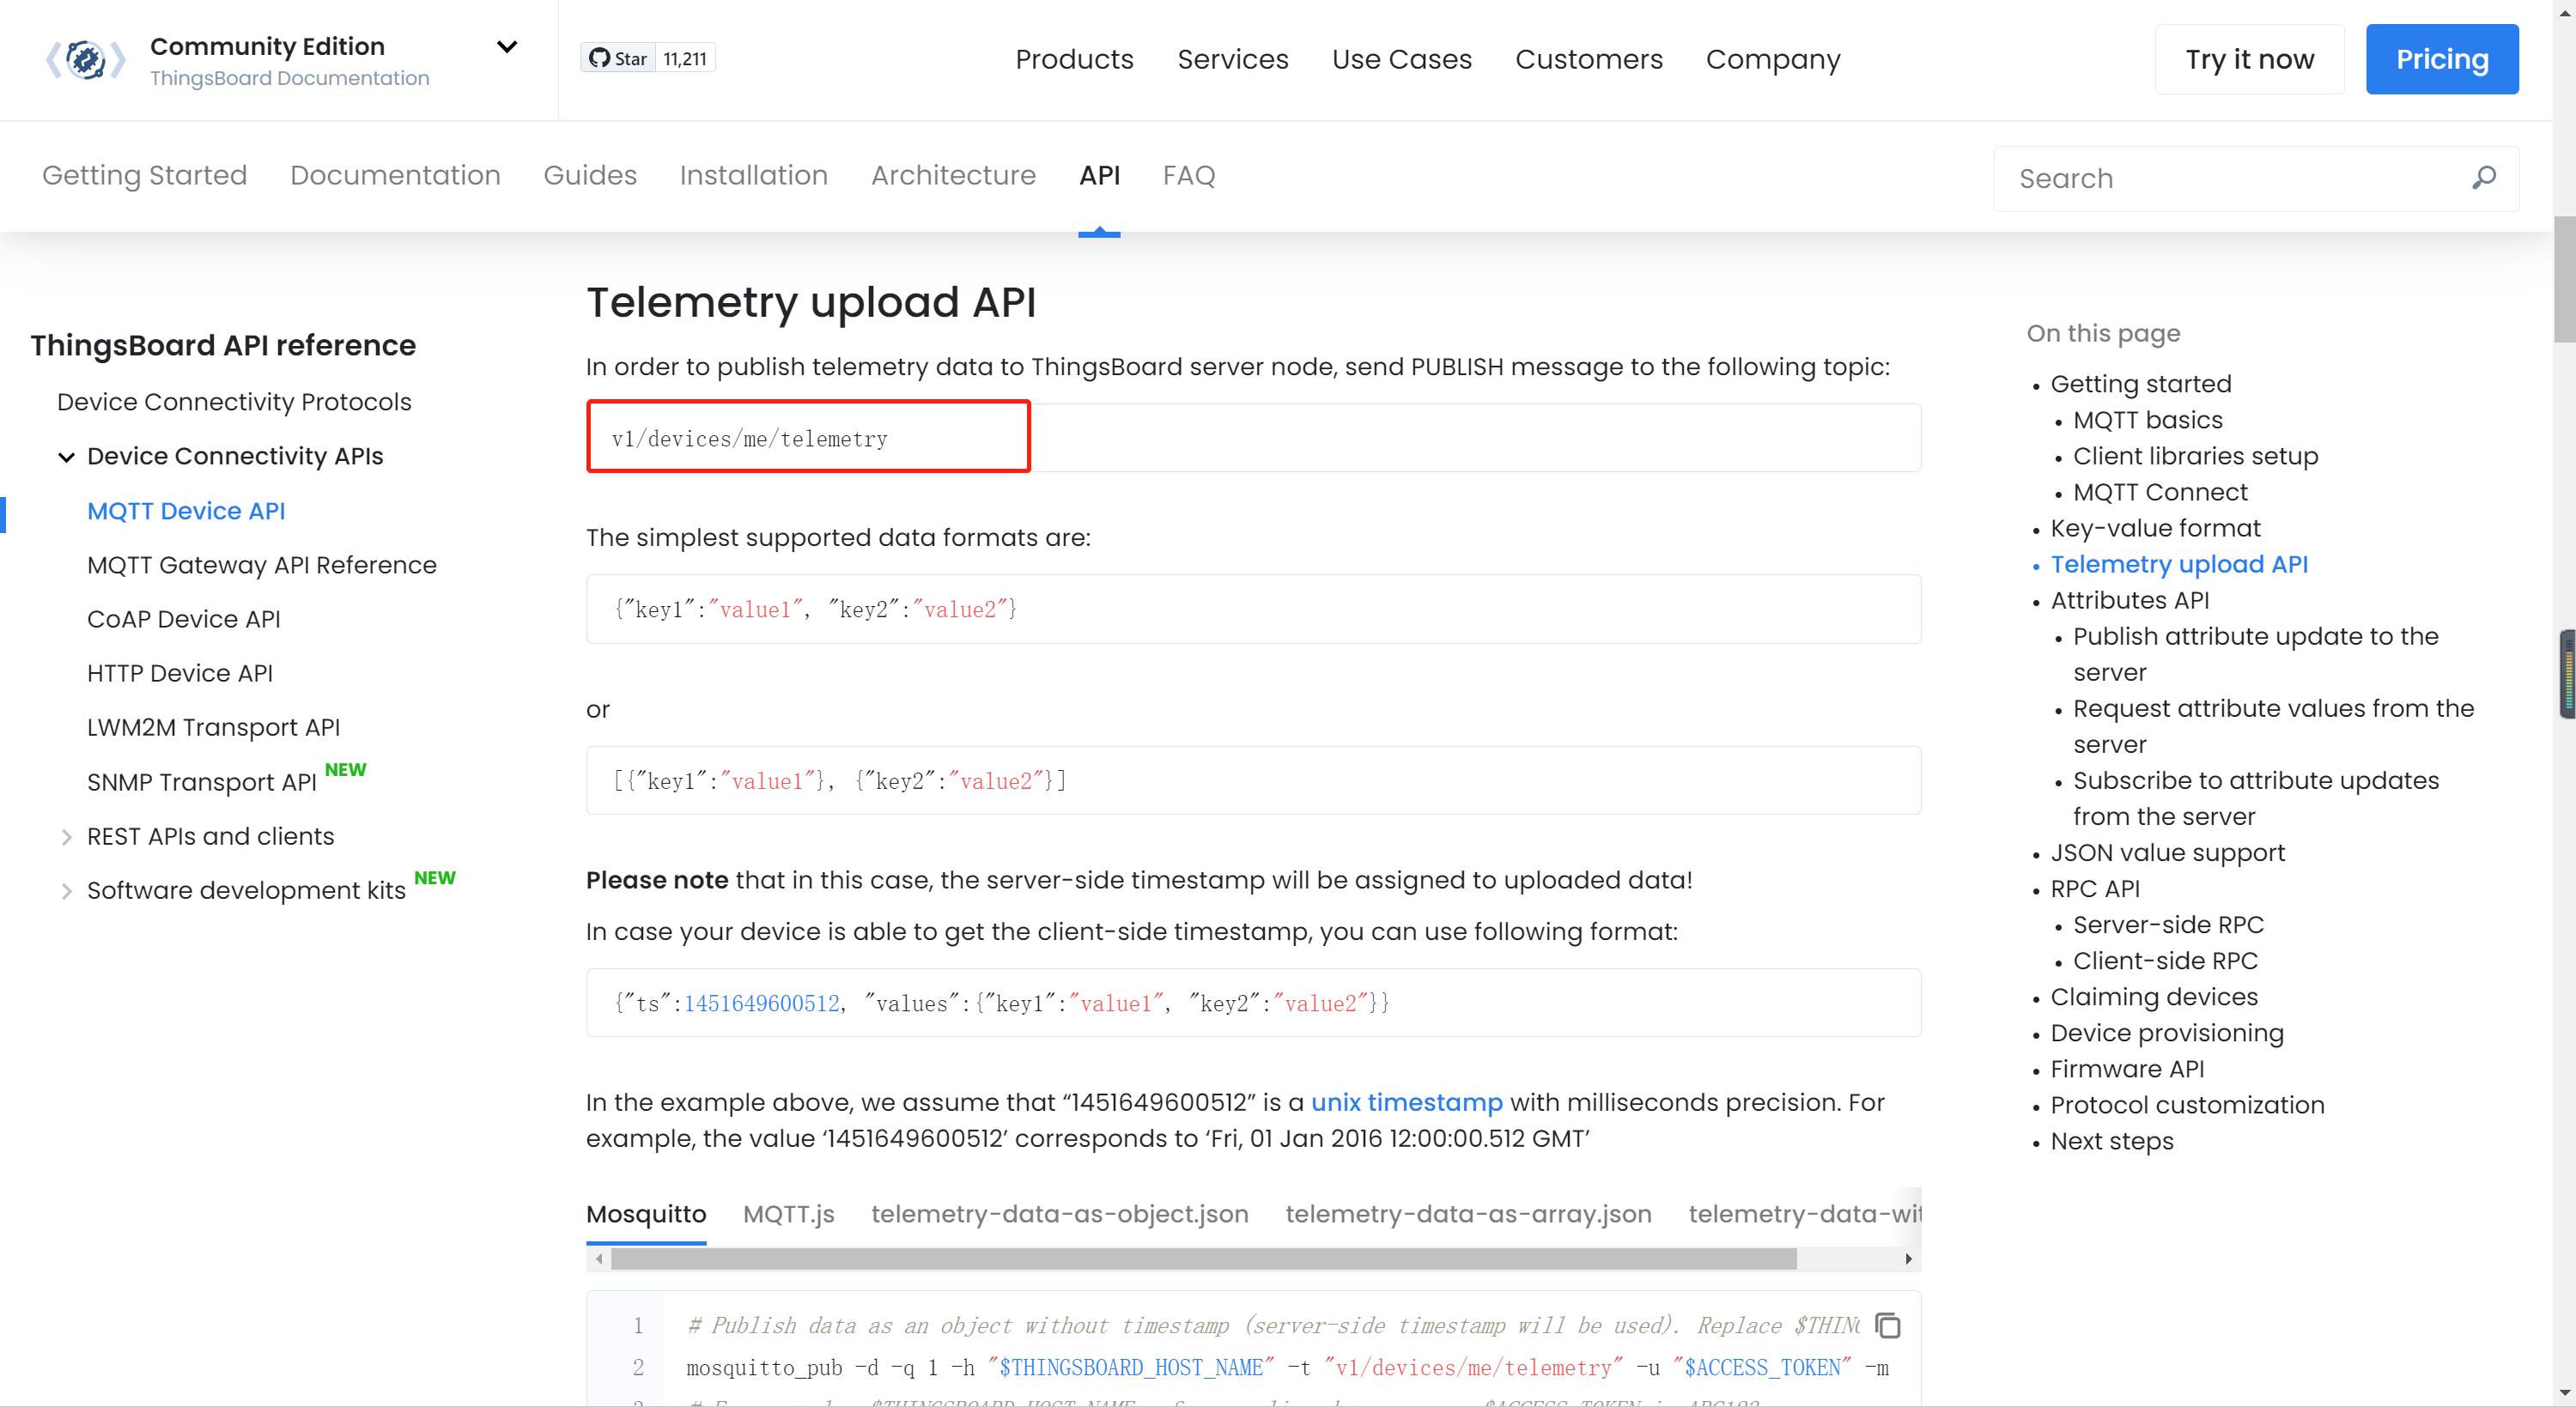Image resolution: width=2576 pixels, height=1407 pixels.
Task: Jump to Protocol customization section
Action: (2186, 1105)
